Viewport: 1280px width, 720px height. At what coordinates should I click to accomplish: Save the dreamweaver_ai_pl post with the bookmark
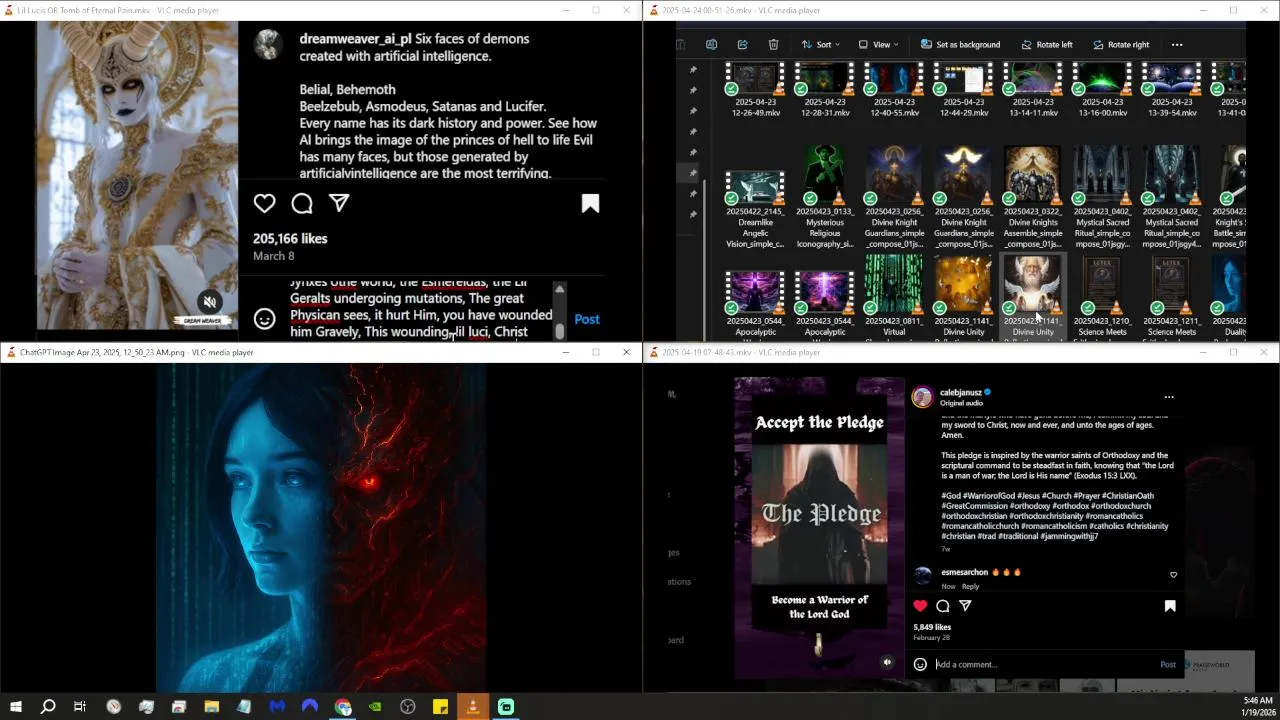click(590, 203)
